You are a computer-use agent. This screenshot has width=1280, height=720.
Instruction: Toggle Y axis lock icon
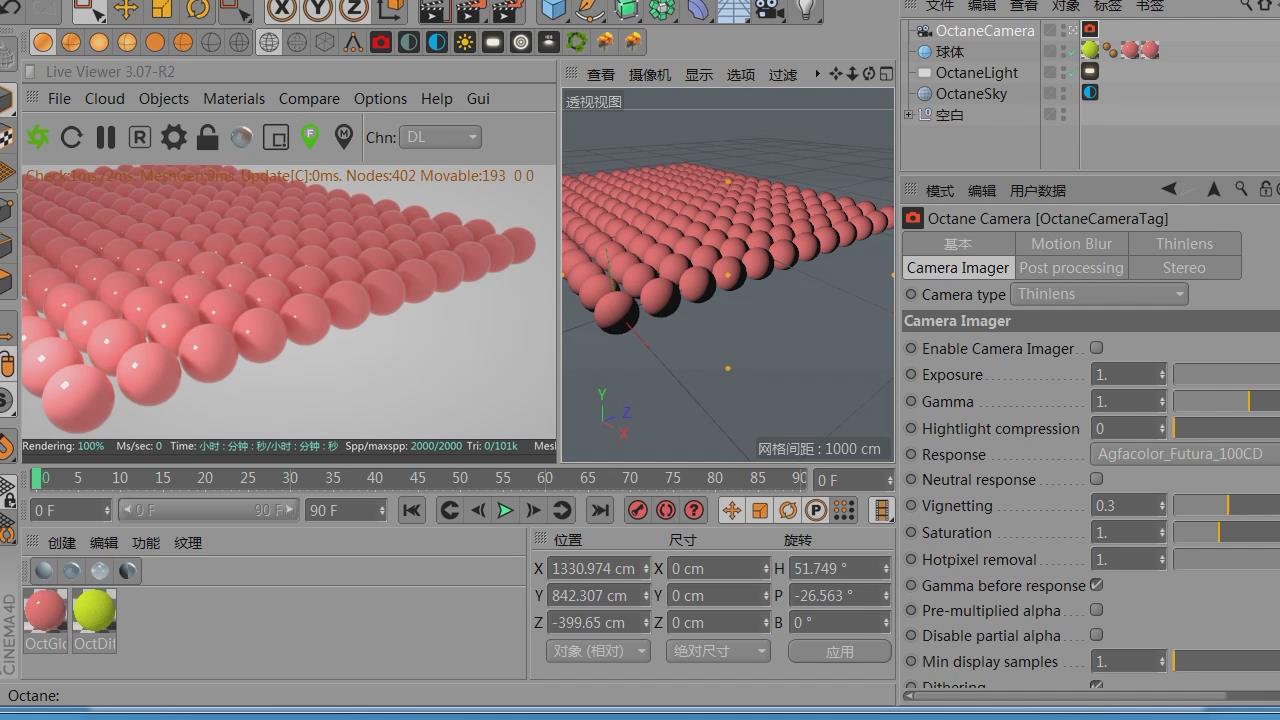[318, 10]
